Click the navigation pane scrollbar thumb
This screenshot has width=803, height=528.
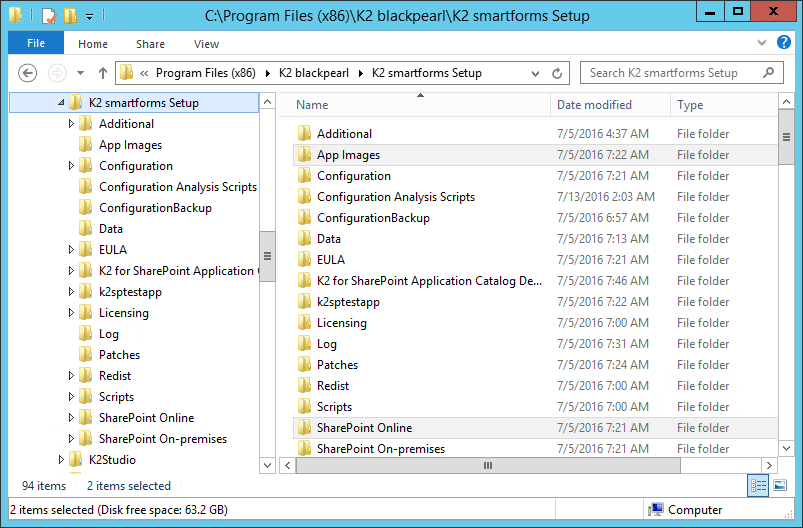coord(267,256)
